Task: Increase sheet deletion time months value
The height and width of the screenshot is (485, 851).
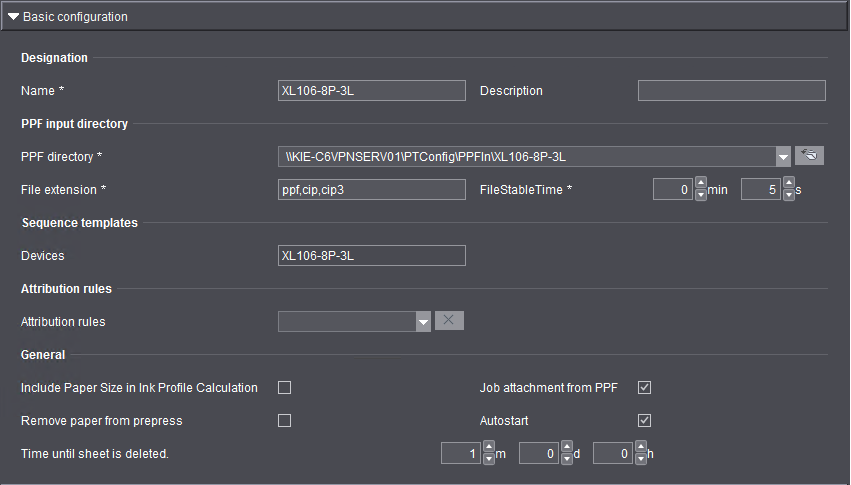Action: 489,446
